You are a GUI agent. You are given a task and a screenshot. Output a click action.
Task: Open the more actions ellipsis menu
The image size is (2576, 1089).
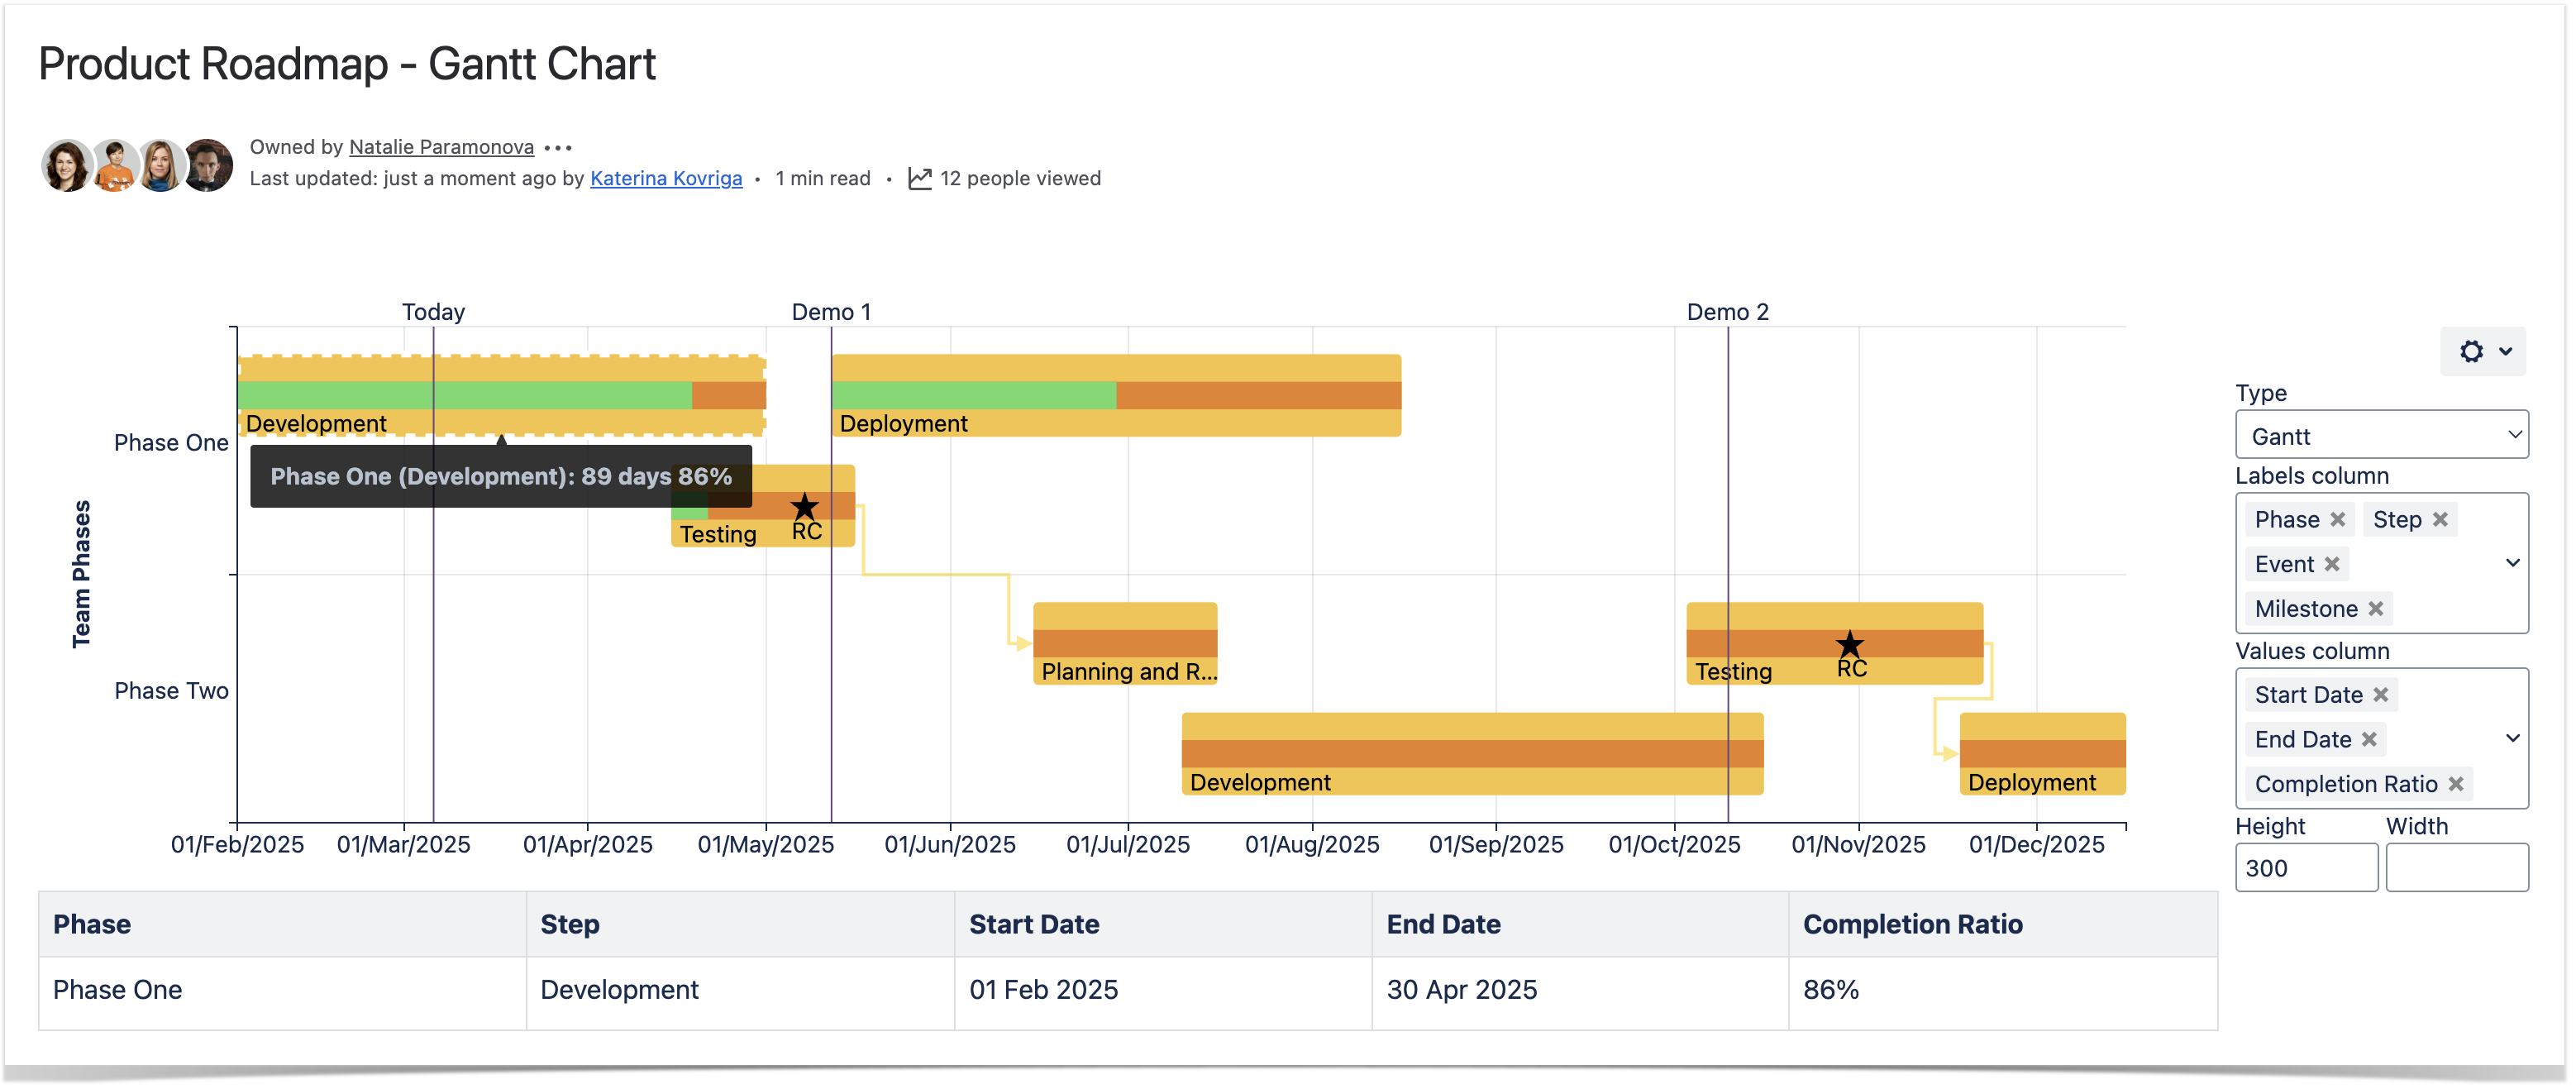[558, 148]
